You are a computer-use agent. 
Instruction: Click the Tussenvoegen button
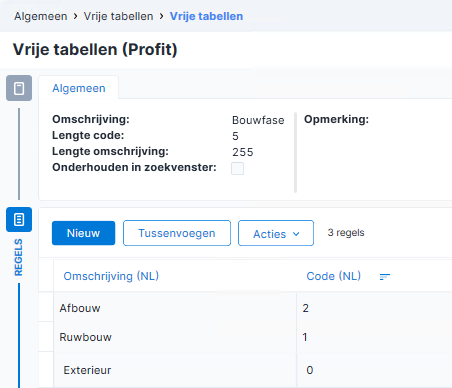point(177,233)
